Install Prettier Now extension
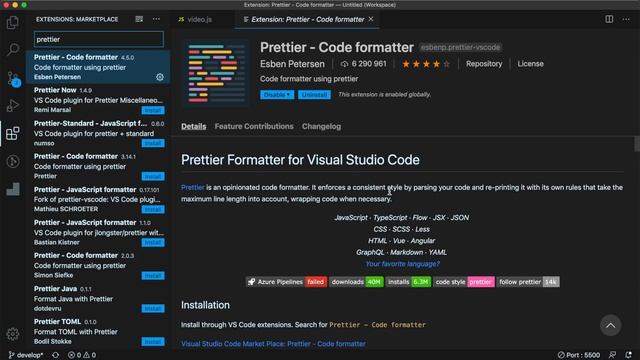The image size is (640, 360). pyautogui.click(x=153, y=110)
